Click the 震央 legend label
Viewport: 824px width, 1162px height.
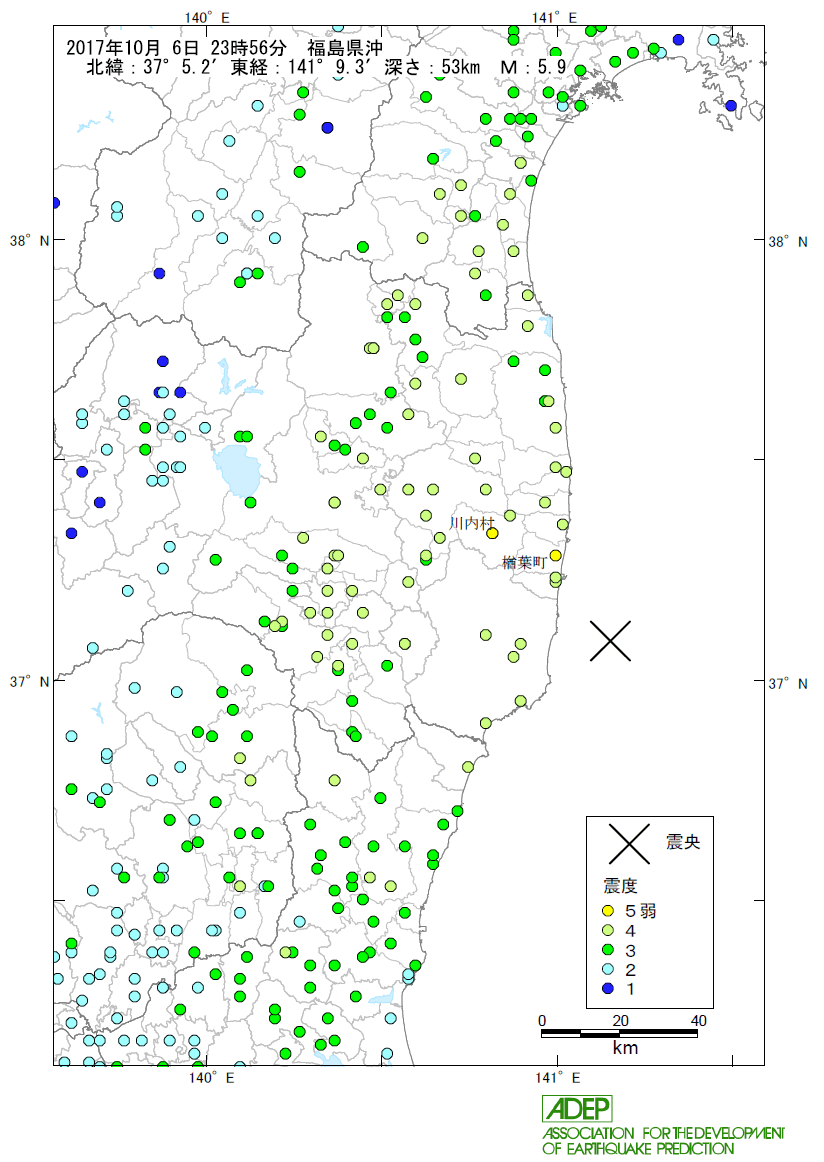pos(682,842)
